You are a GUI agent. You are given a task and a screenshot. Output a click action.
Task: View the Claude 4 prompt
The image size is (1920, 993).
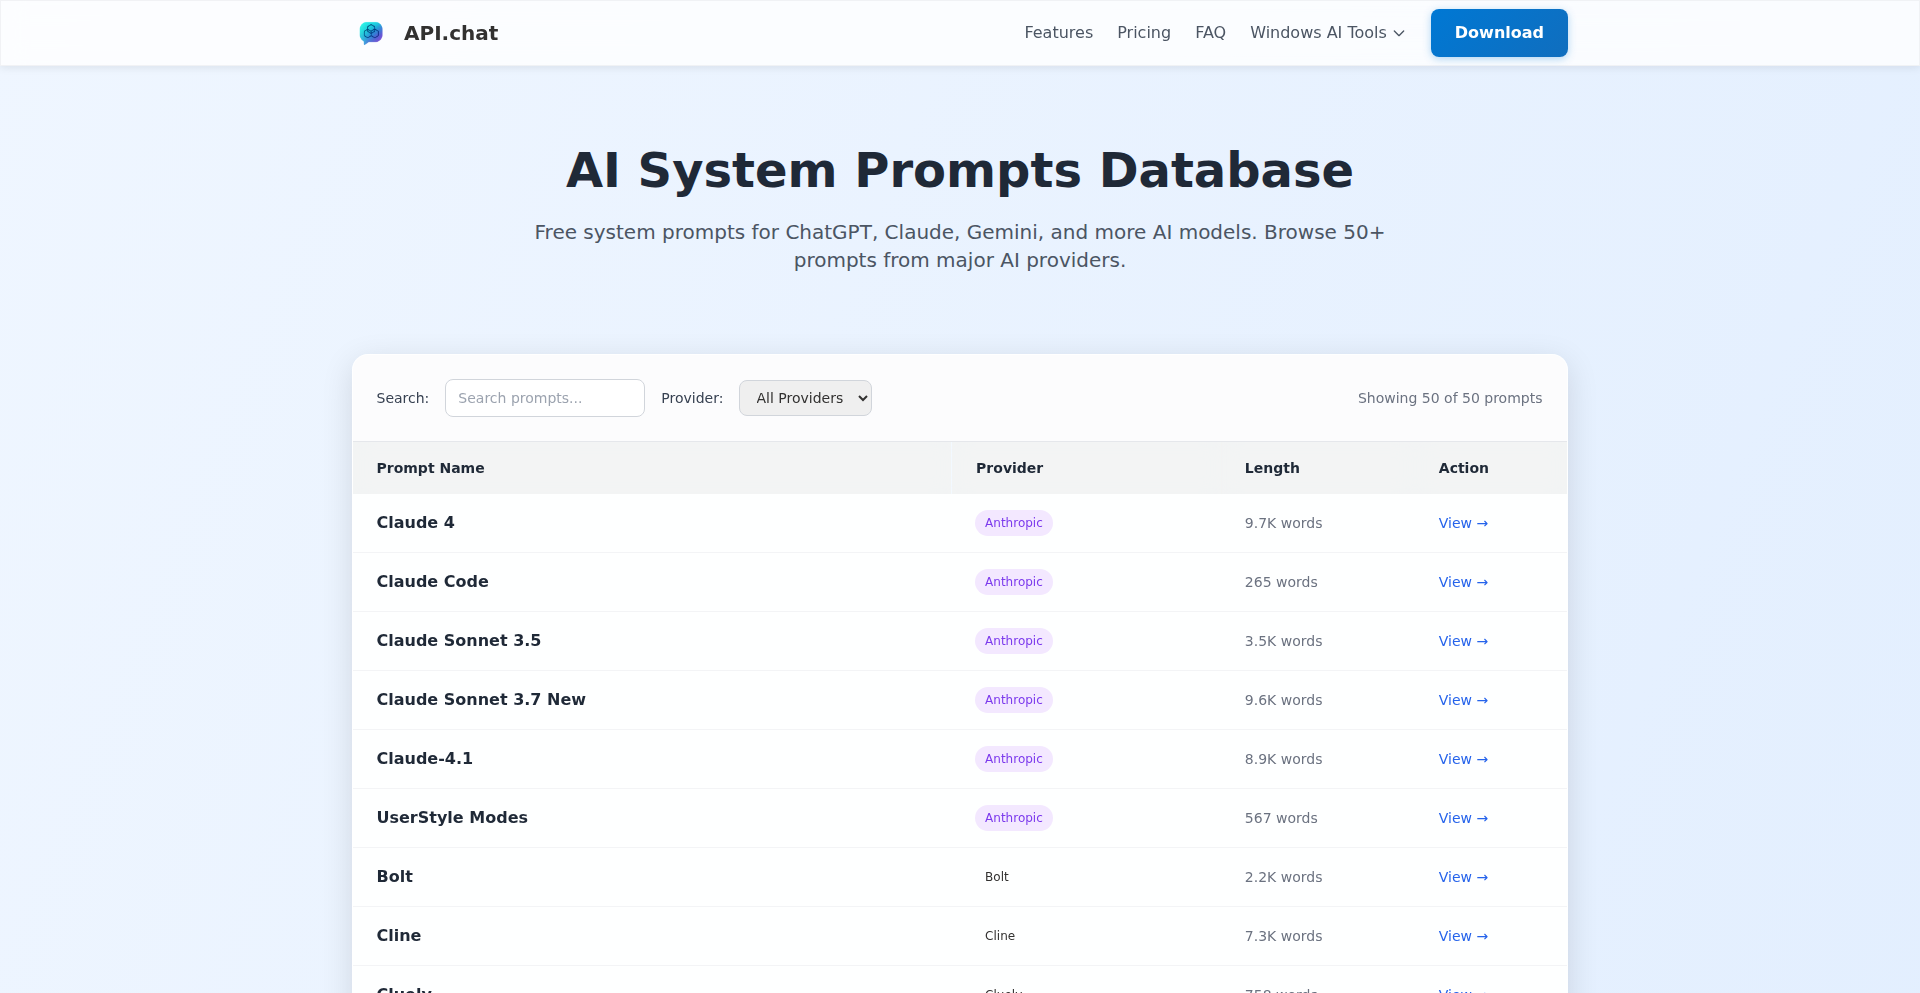tap(1462, 523)
